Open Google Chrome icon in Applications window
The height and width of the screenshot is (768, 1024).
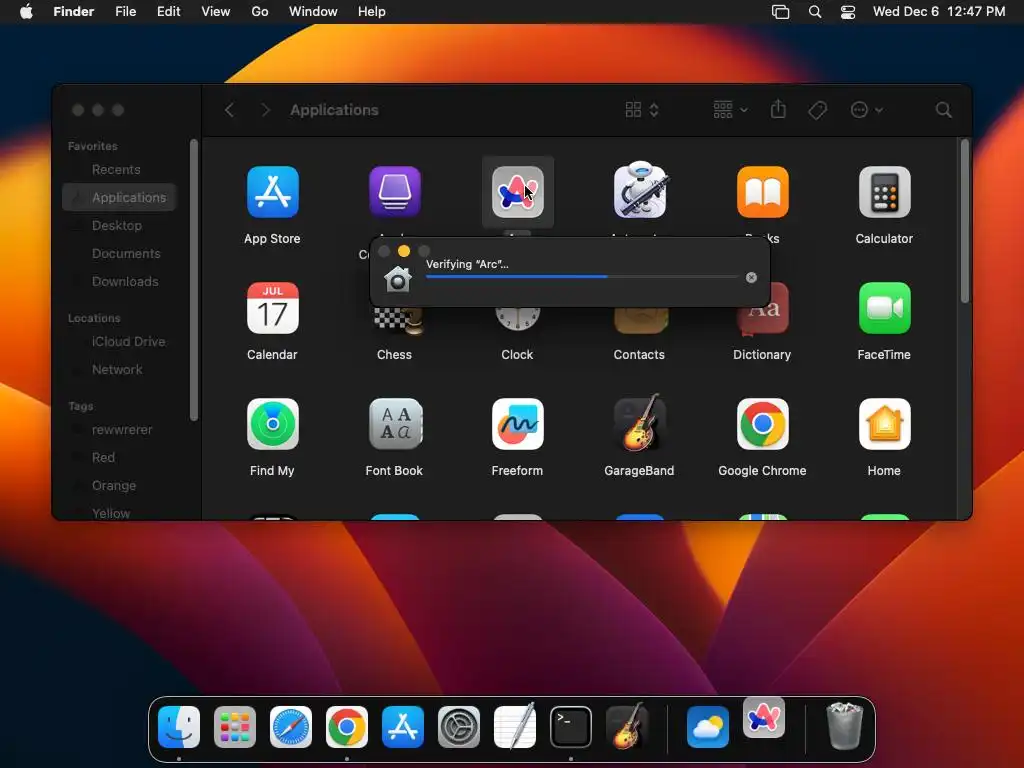762,424
